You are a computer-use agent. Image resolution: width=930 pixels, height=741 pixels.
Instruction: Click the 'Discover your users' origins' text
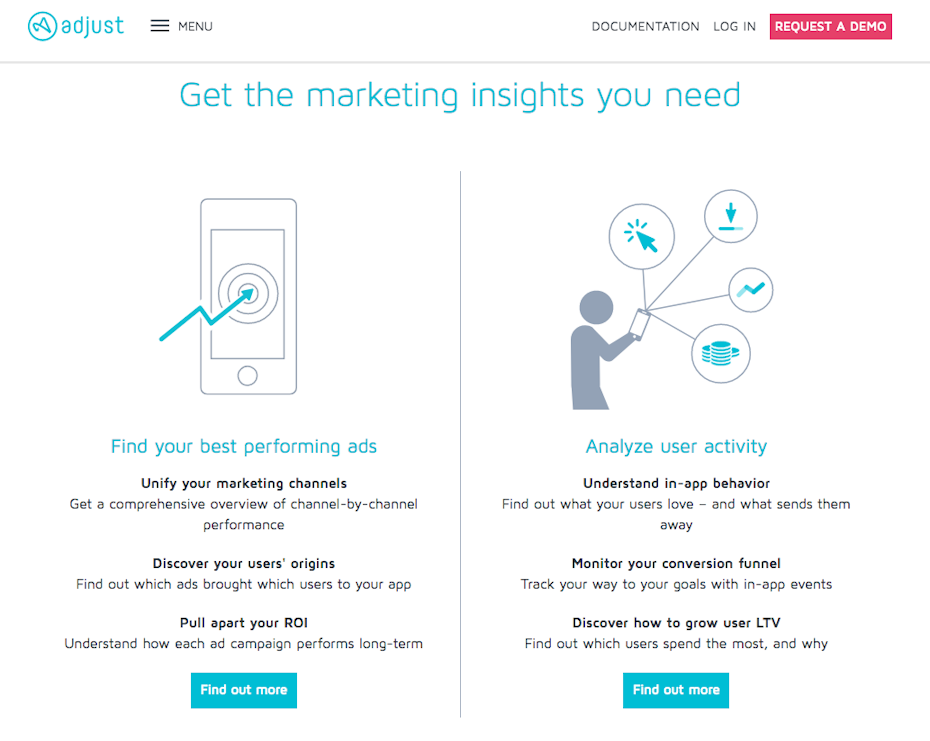click(244, 564)
